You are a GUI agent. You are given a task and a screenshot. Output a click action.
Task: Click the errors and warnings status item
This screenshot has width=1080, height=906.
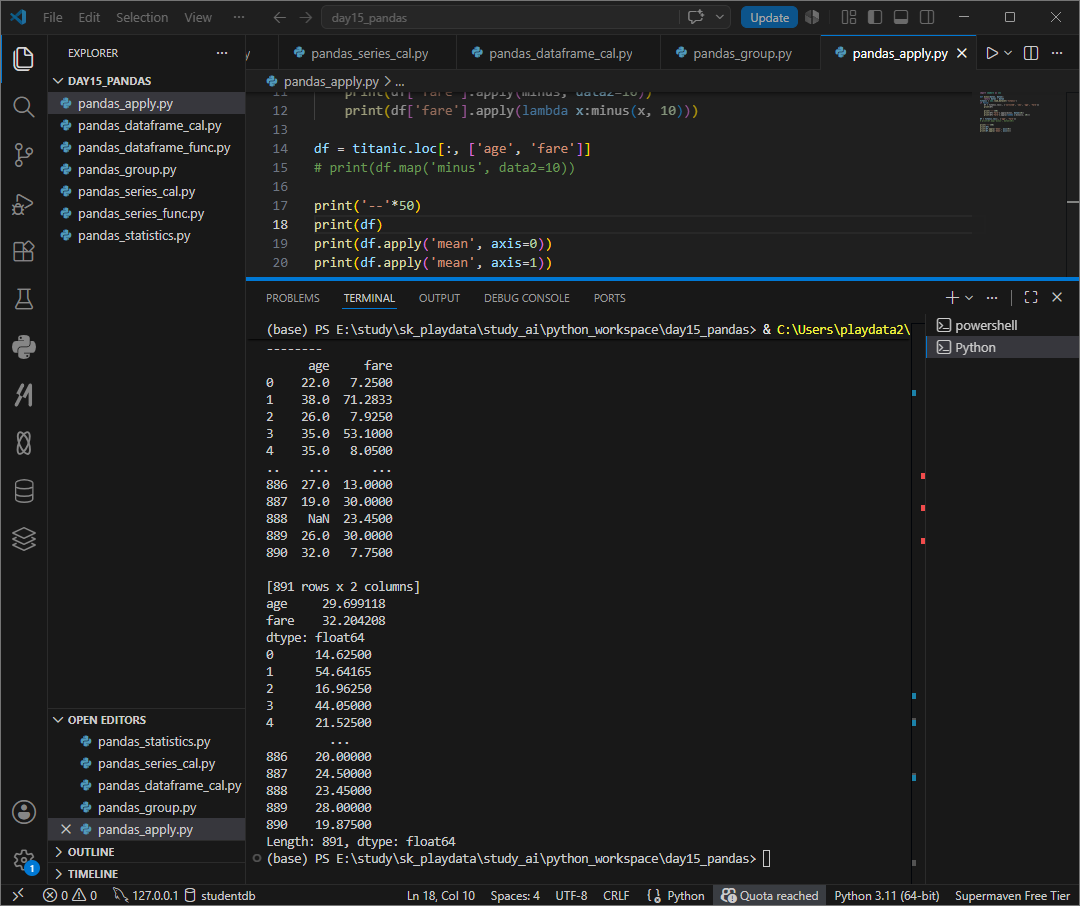70,895
